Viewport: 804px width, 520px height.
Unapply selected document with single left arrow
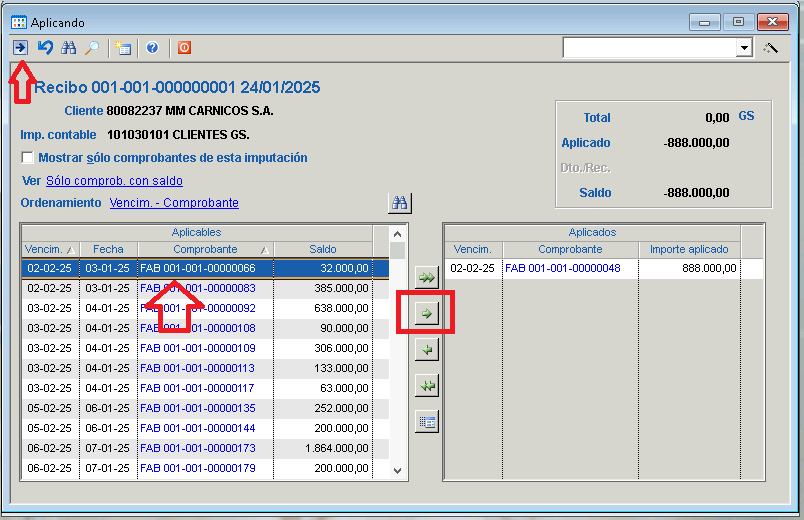tap(428, 349)
